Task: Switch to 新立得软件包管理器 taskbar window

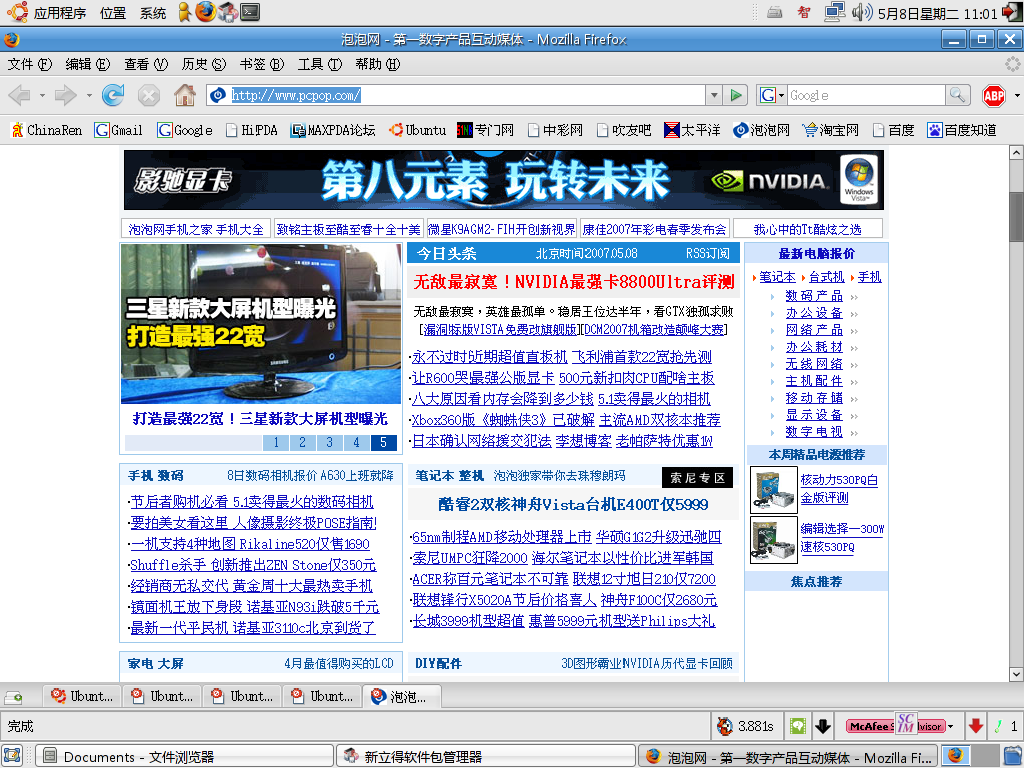Action: (x=486, y=756)
